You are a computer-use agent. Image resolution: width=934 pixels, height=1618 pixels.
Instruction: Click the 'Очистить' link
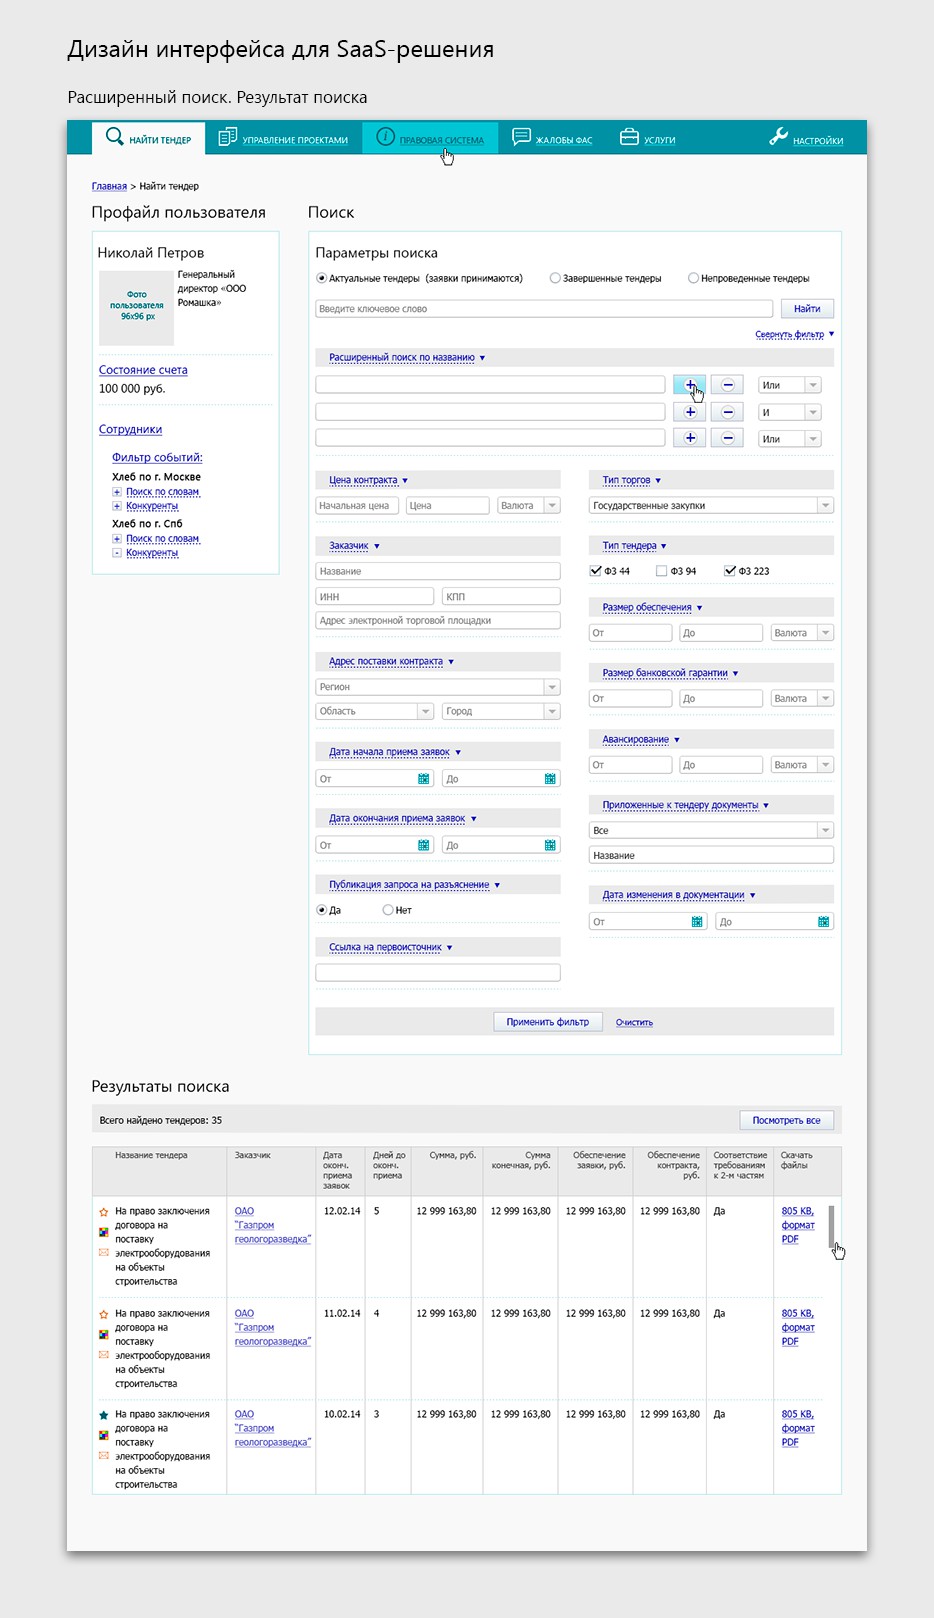(x=634, y=1022)
